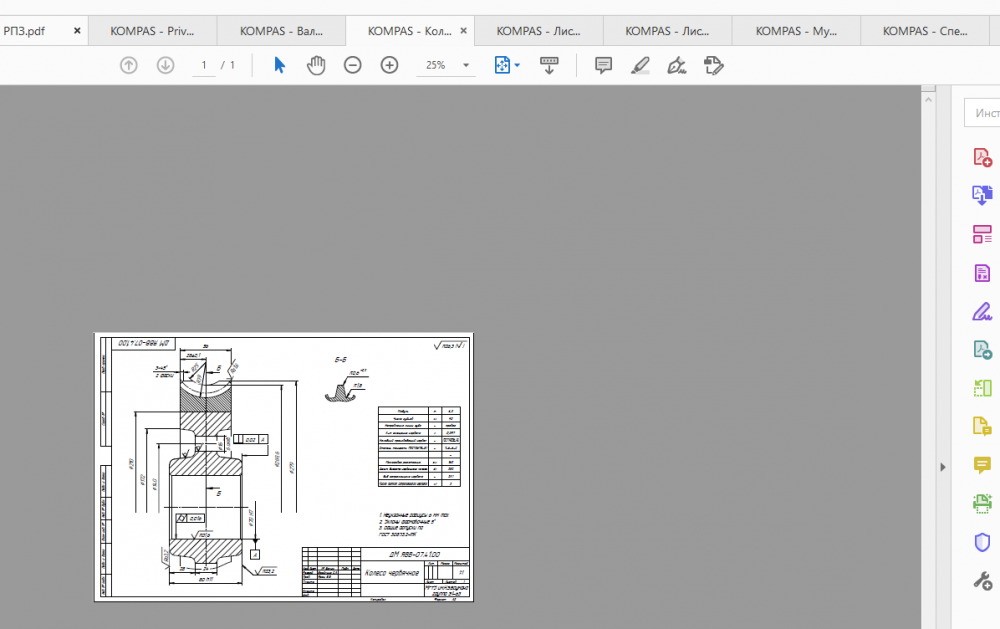Image resolution: width=1000 pixels, height=629 pixels.
Task: Click the zoom in plus button
Action: pos(390,65)
